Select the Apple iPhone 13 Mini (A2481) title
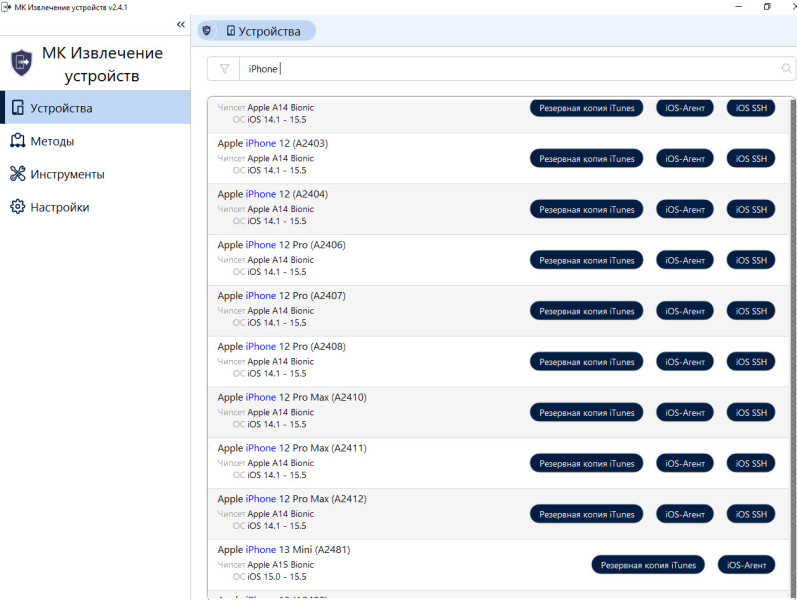 (x=284, y=550)
